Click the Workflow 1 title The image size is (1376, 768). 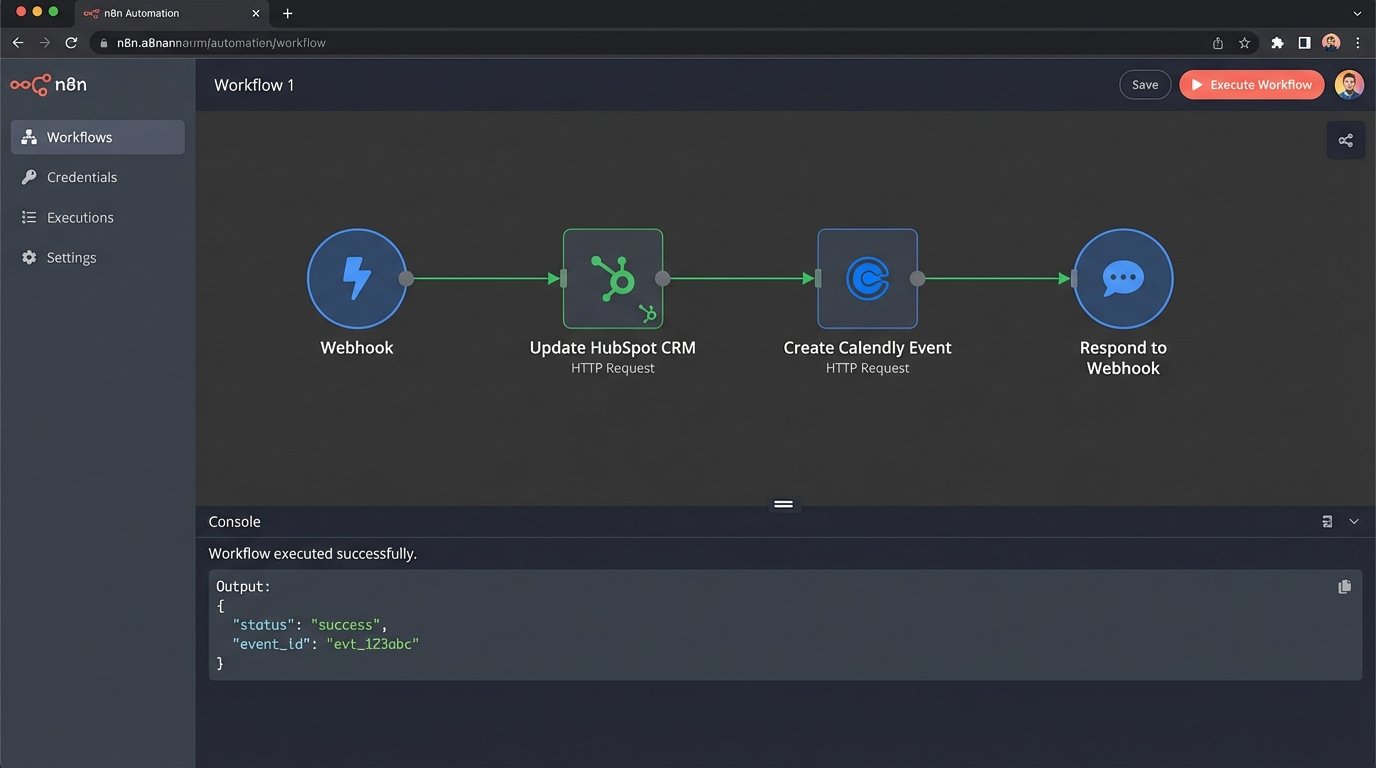[x=254, y=85]
